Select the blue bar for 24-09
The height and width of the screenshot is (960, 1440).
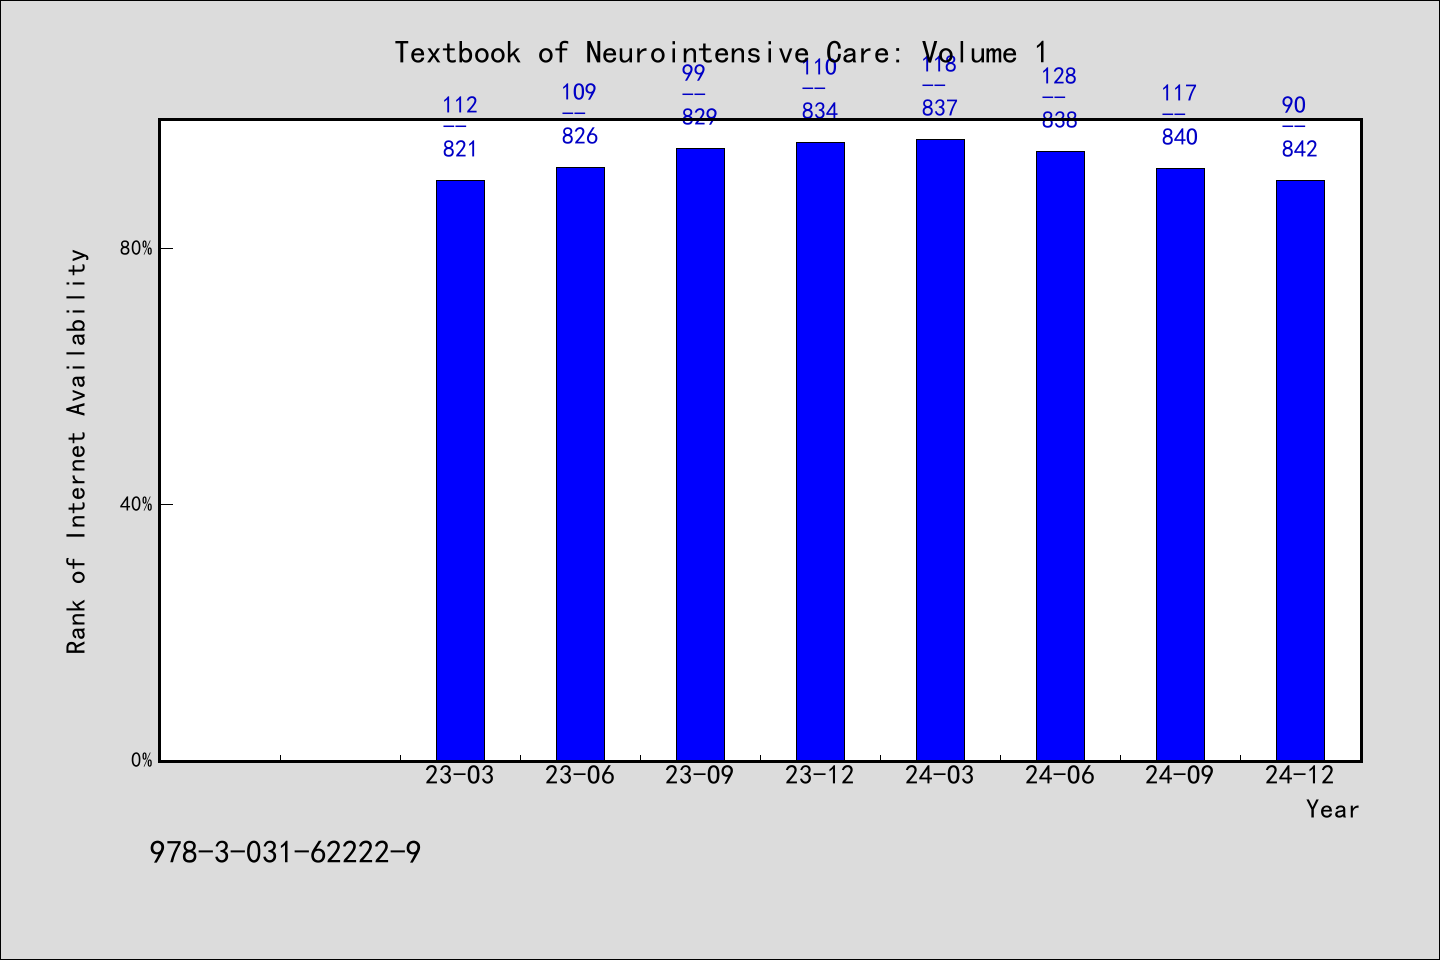coord(1180,464)
